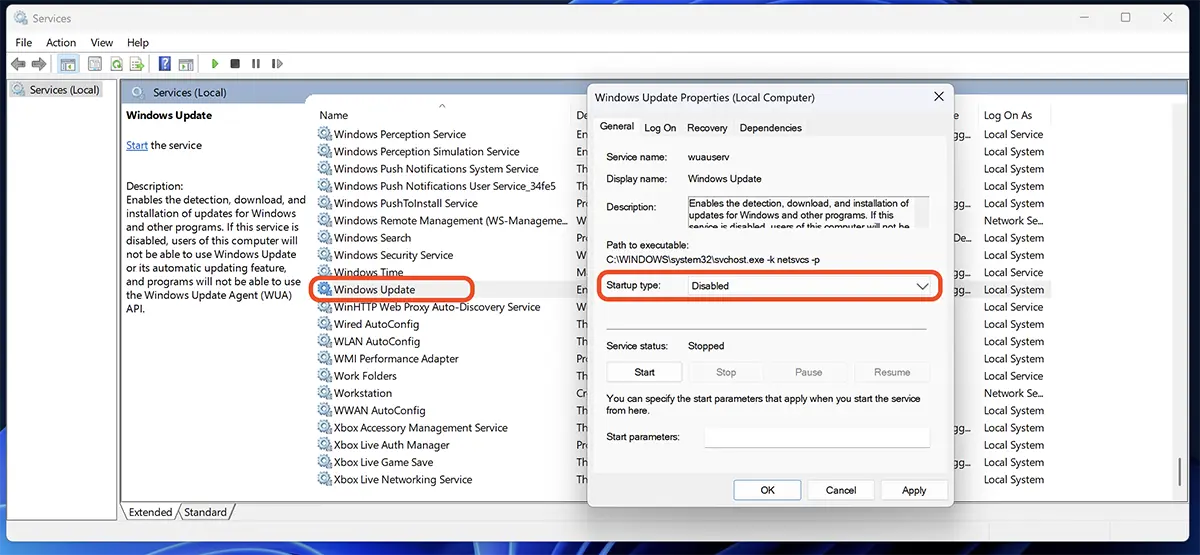Switch to the Dependencies tab
This screenshot has width=1200, height=555.
[x=771, y=128]
